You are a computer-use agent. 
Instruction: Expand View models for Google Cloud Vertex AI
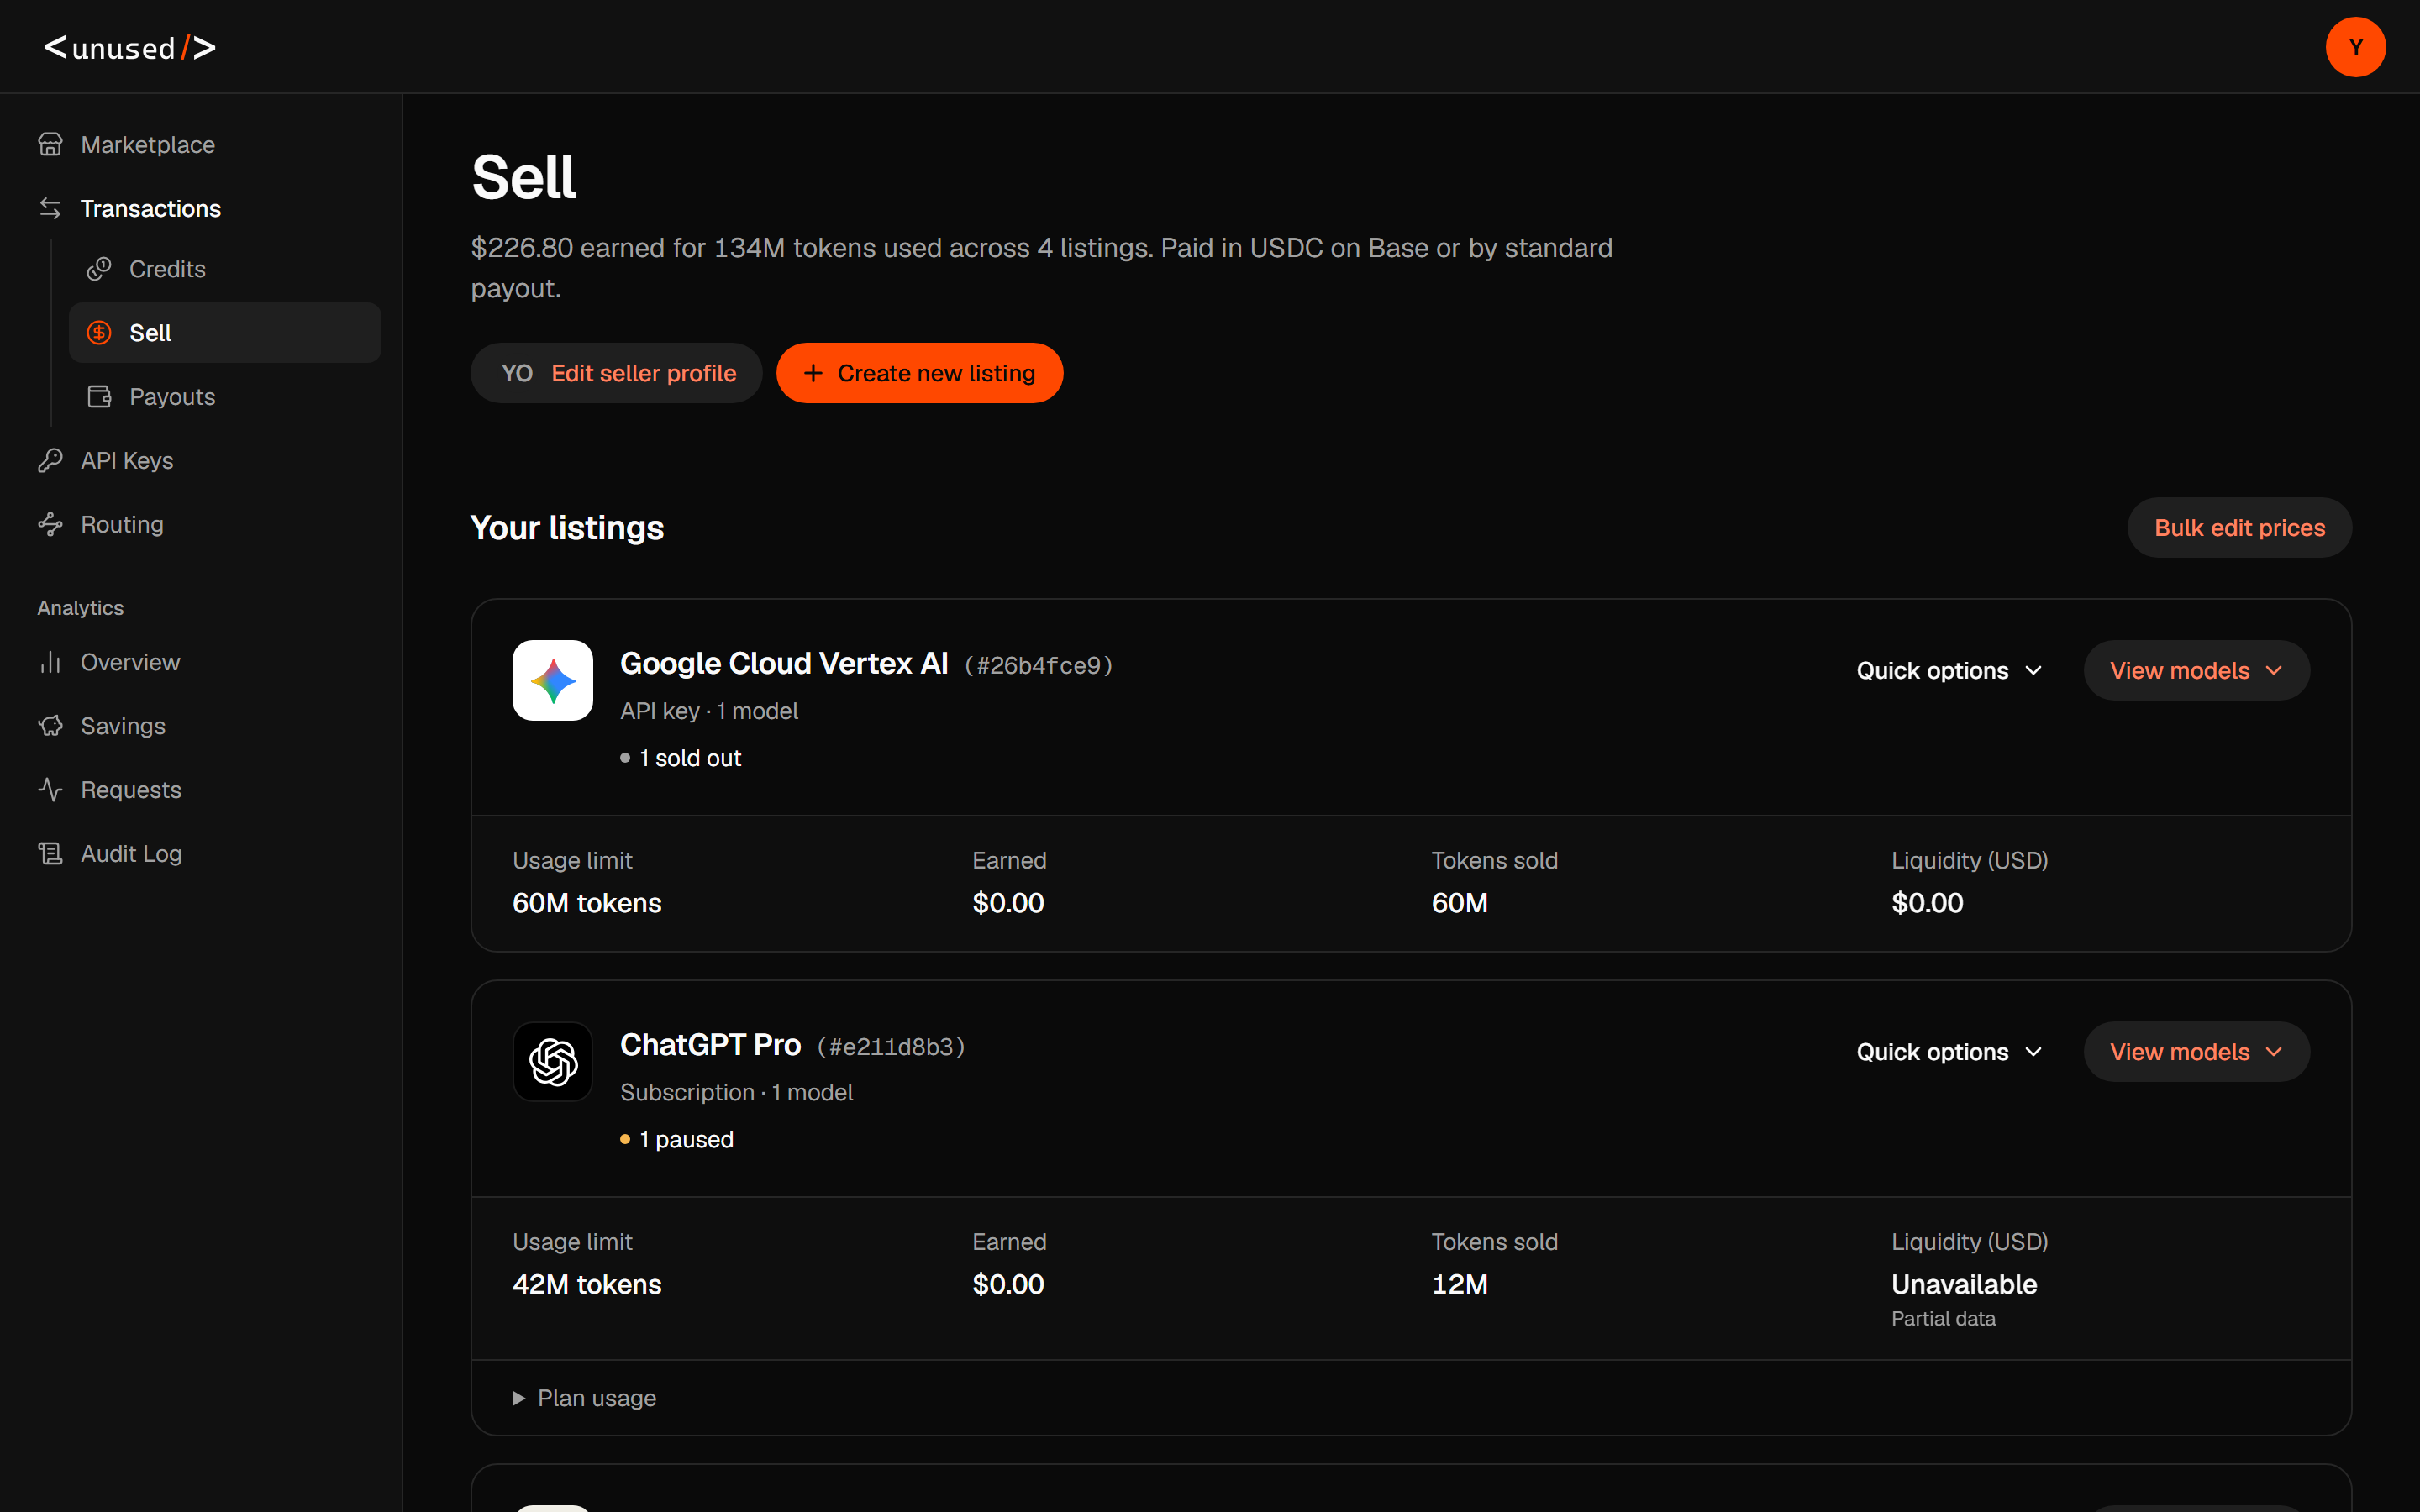pos(2196,670)
